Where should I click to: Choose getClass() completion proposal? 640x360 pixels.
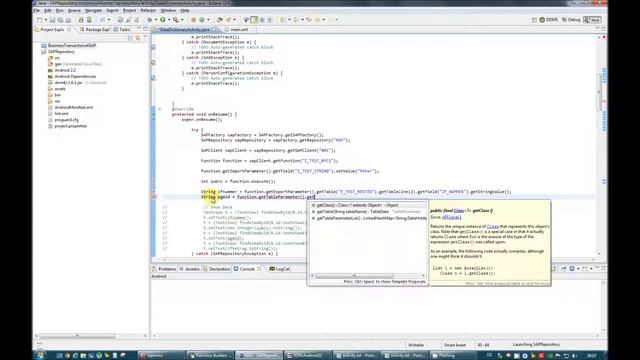click(368, 205)
